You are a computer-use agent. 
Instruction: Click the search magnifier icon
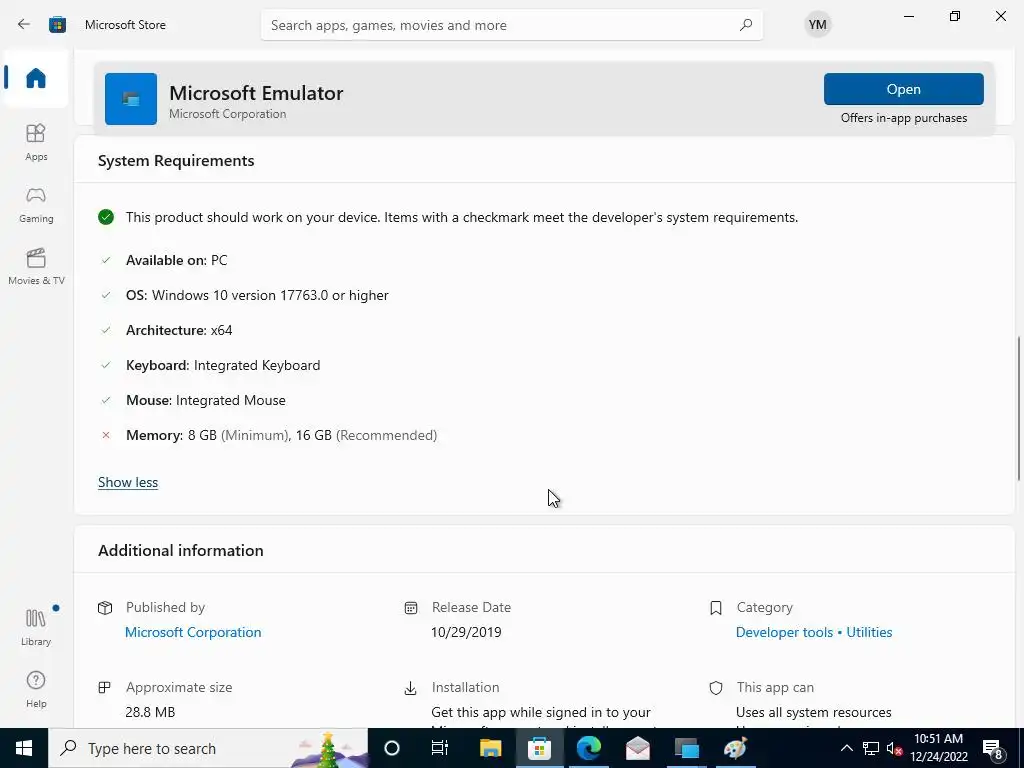(x=746, y=25)
